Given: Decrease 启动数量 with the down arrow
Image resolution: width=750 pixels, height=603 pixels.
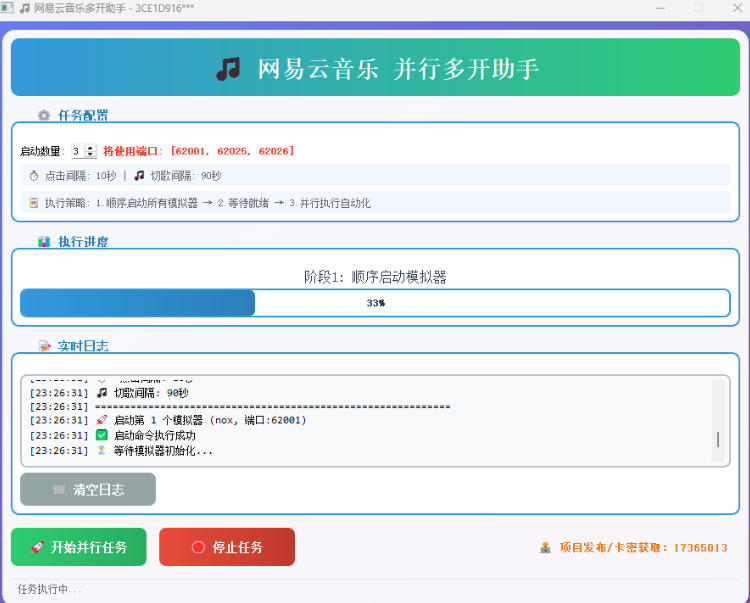Looking at the screenshot, I should (90, 154).
